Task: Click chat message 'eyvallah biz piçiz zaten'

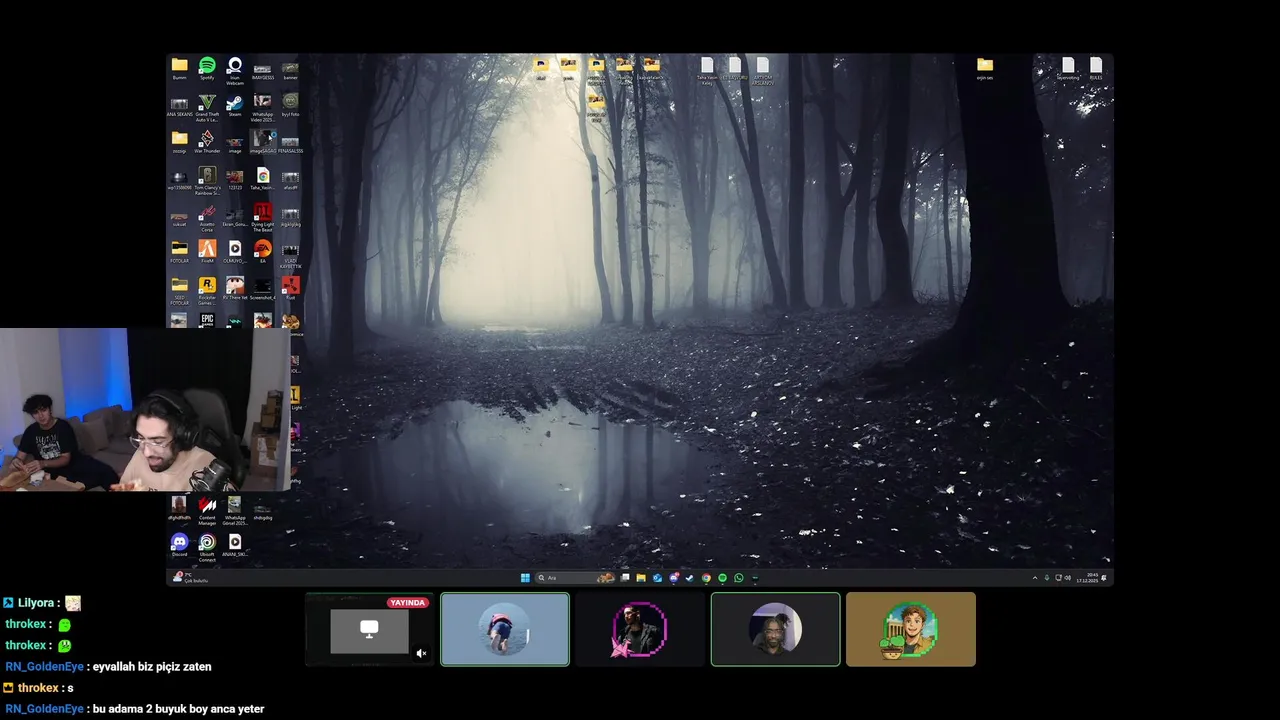Action: point(152,667)
